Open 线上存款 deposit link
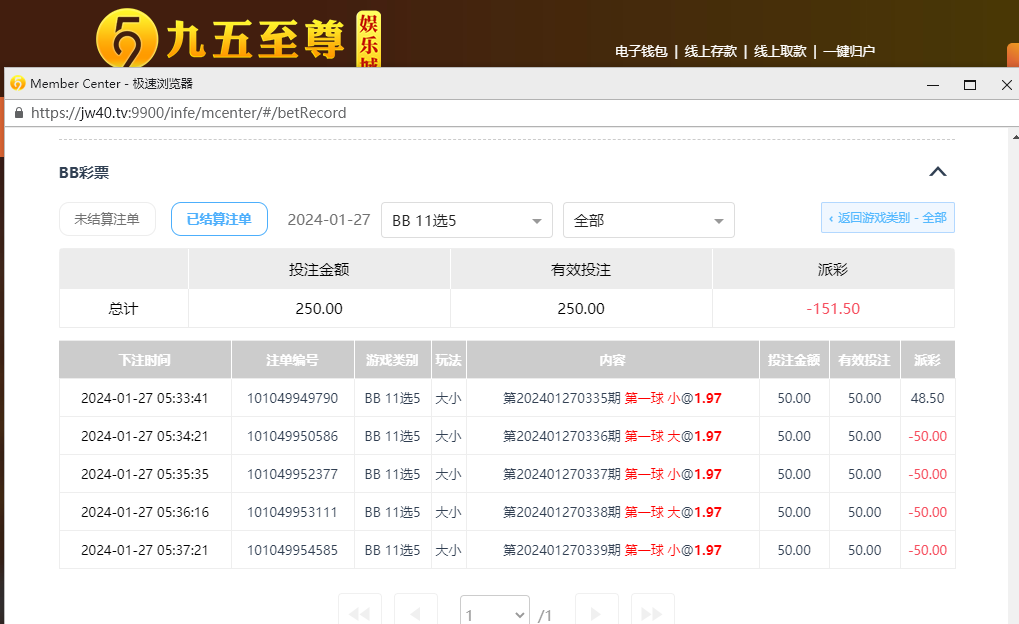The height and width of the screenshot is (624, 1019). [x=710, y=51]
